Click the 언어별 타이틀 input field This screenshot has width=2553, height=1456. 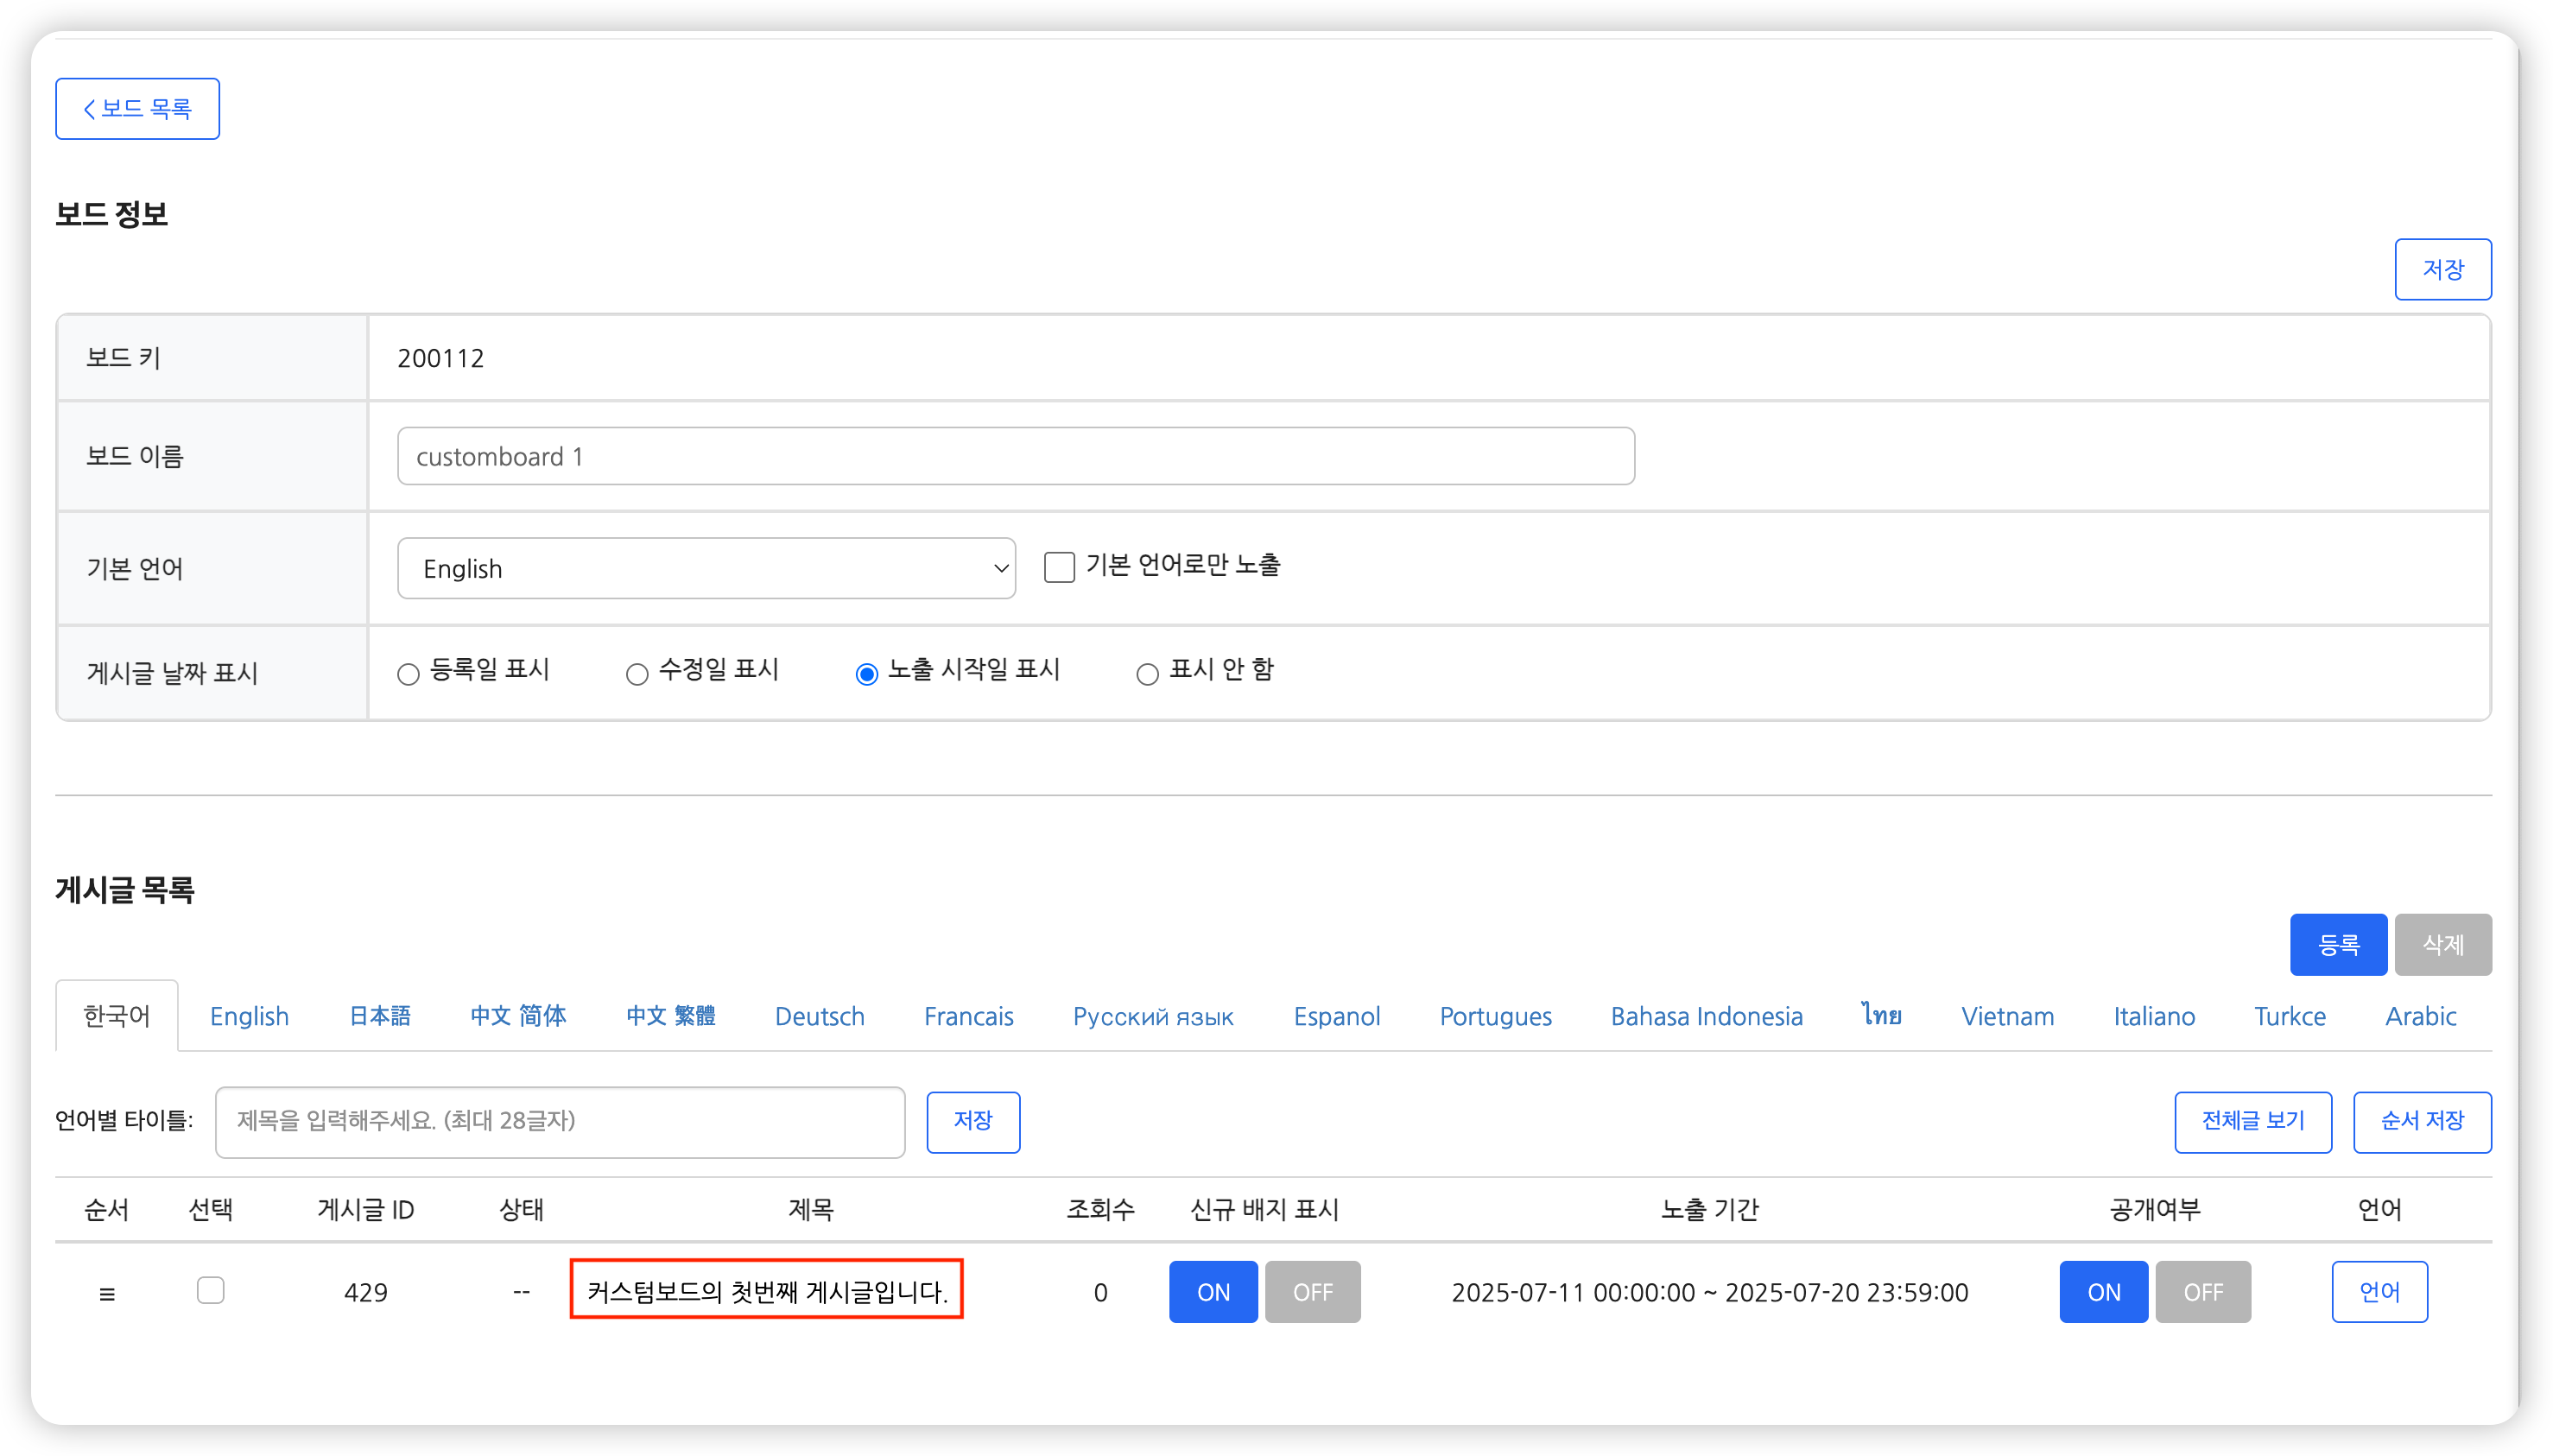coord(560,1121)
